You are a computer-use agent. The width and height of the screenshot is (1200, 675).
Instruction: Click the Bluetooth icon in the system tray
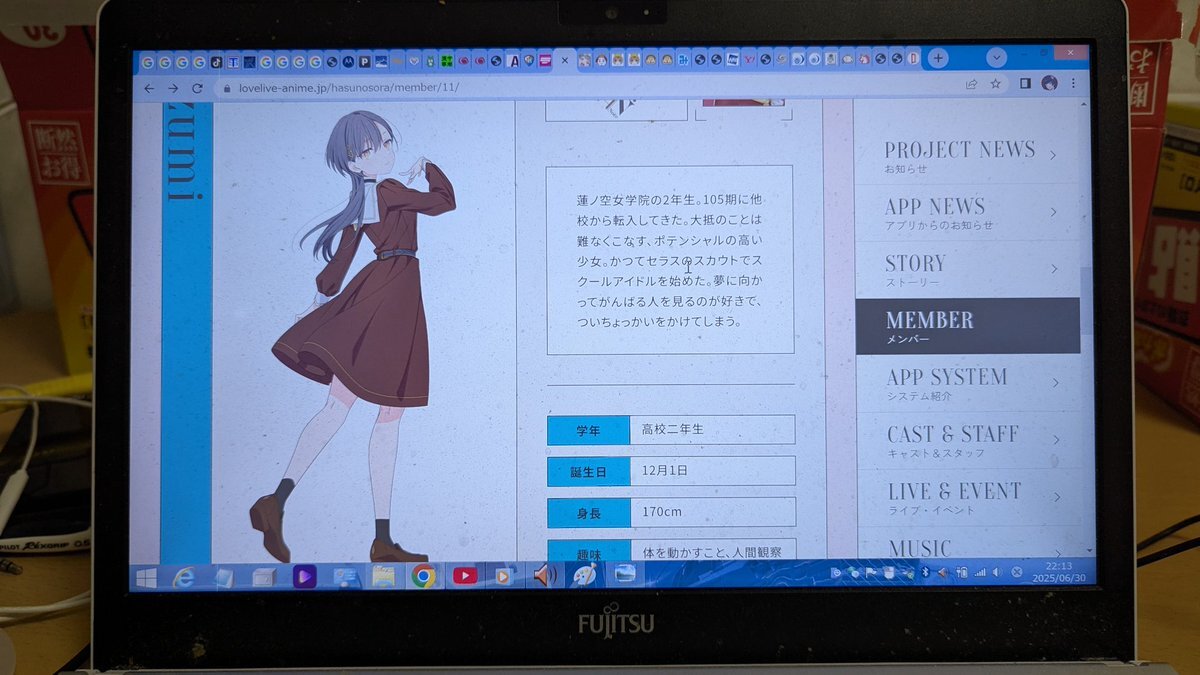click(x=927, y=571)
